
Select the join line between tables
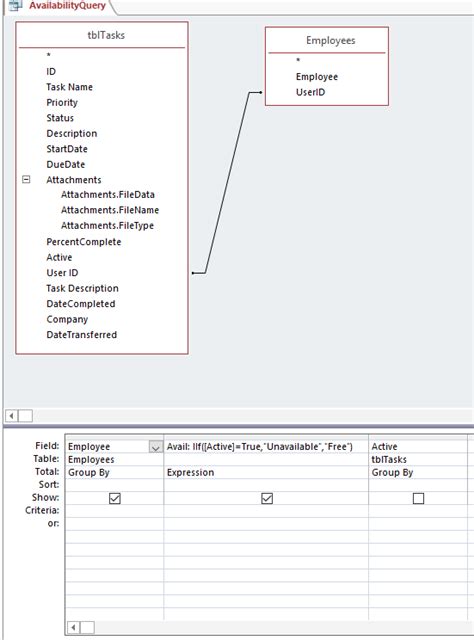click(x=227, y=183)
